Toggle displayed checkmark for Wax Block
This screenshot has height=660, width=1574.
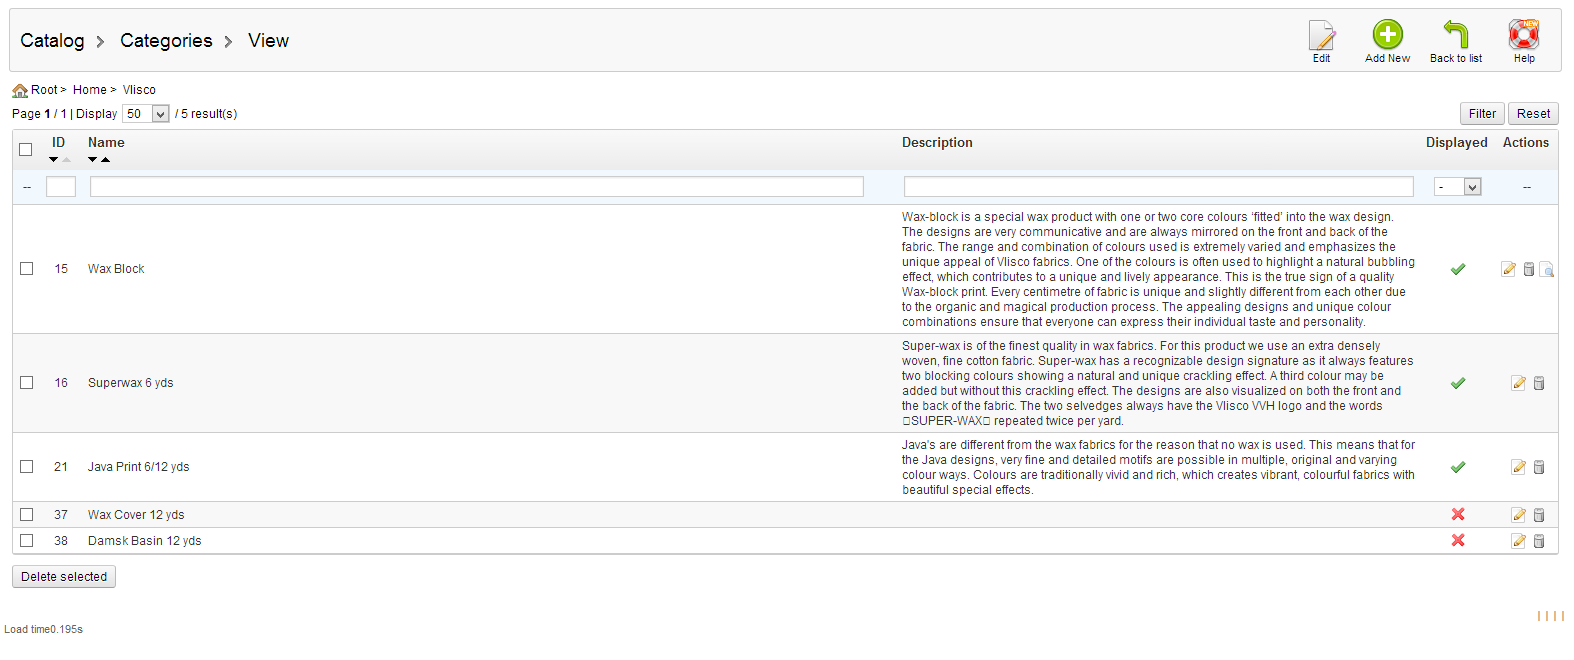coord(1458,269)
